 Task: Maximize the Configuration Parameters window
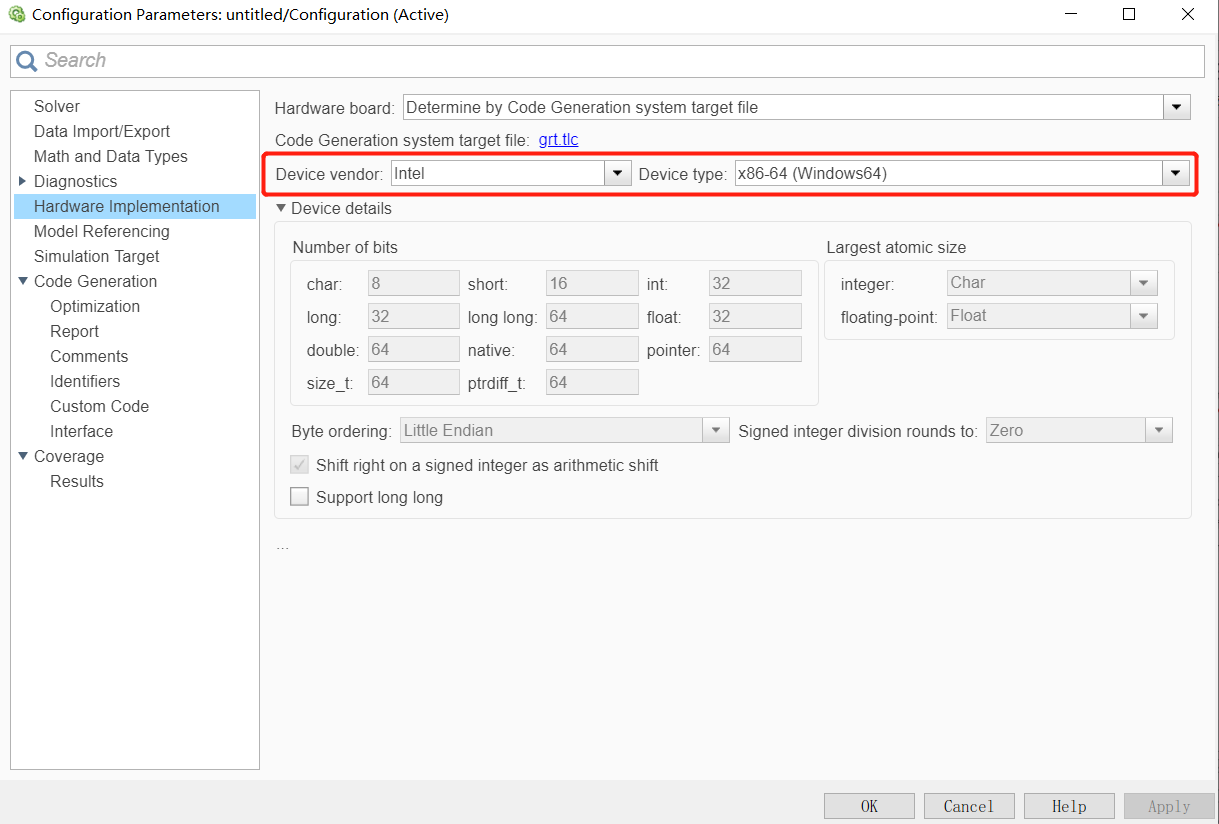pyautogui.click(x=1129, y=15)
